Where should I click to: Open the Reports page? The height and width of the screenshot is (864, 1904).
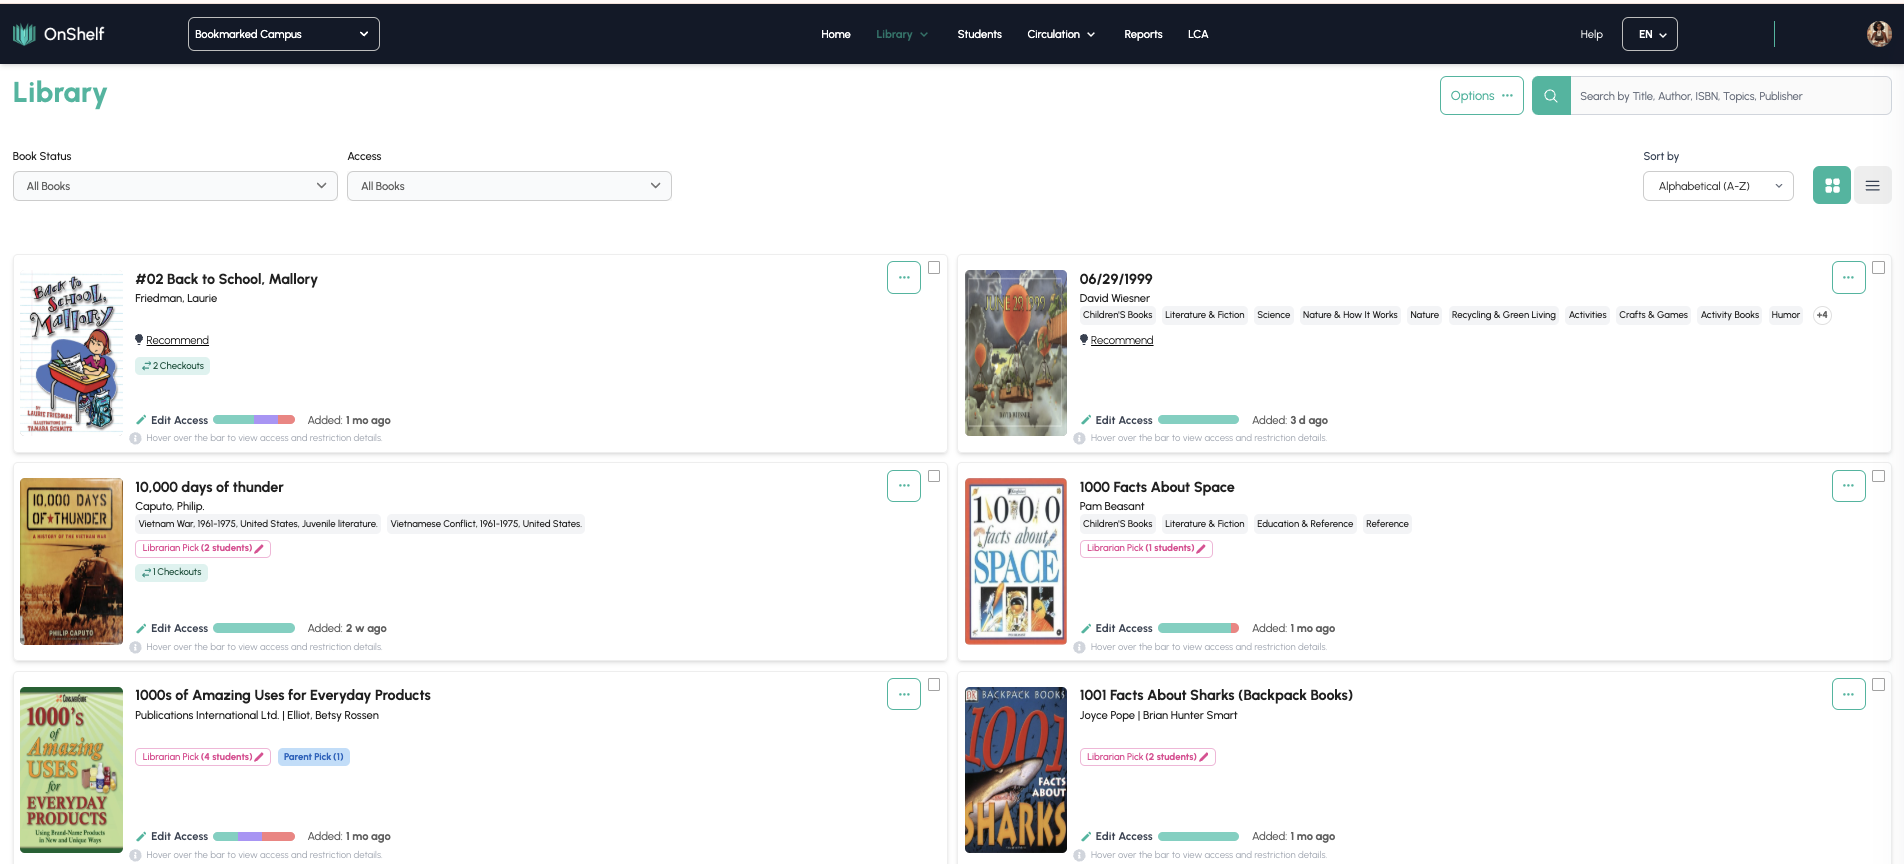(x=1142, y=34)
